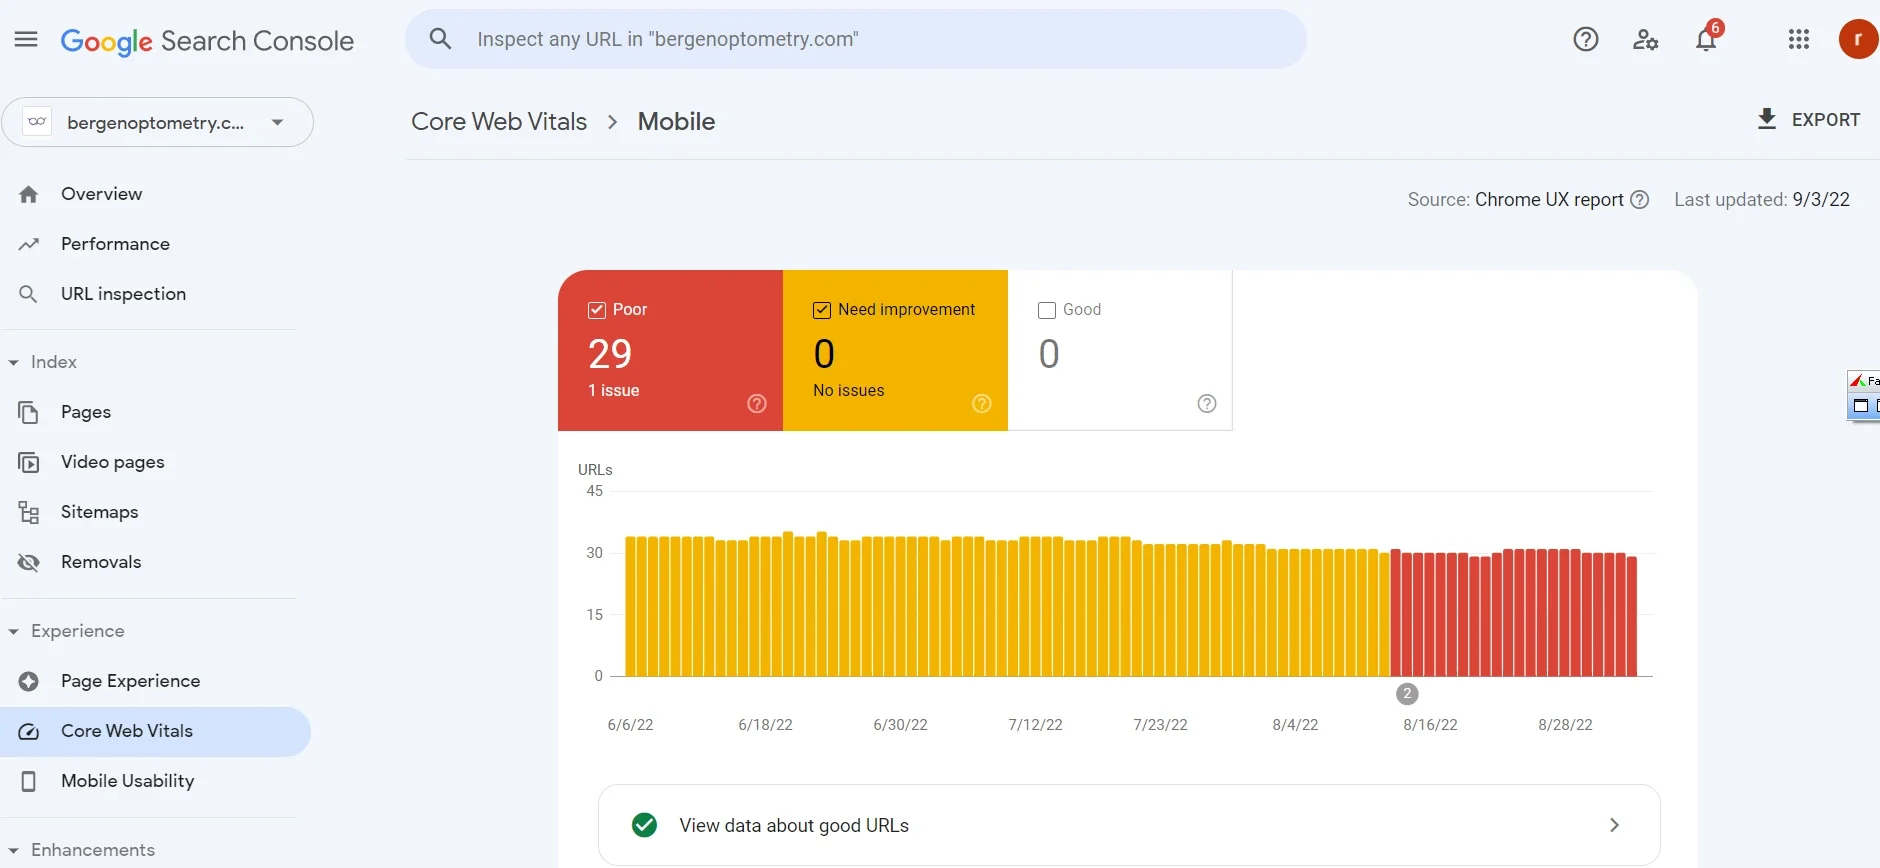
Task: Open View data about good URLs
Action: click(1129, 825)
